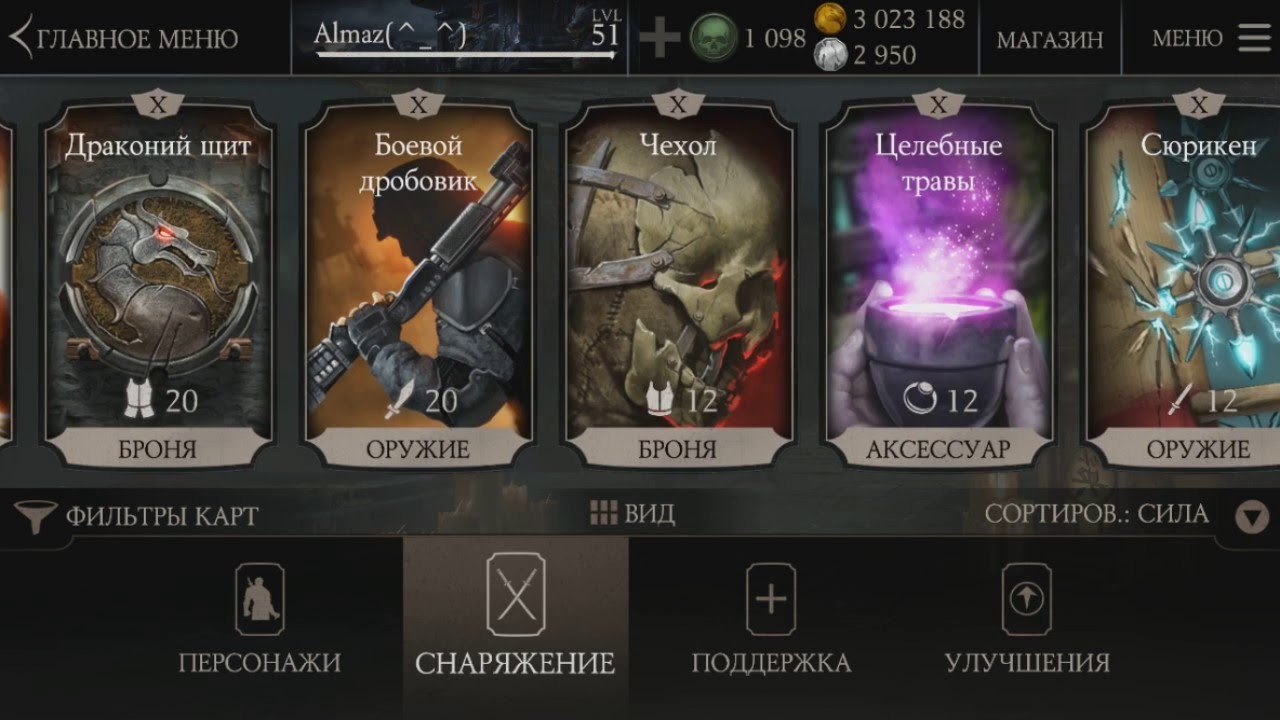
Task: Click the green skull souls icon
Action: (713, 38)
